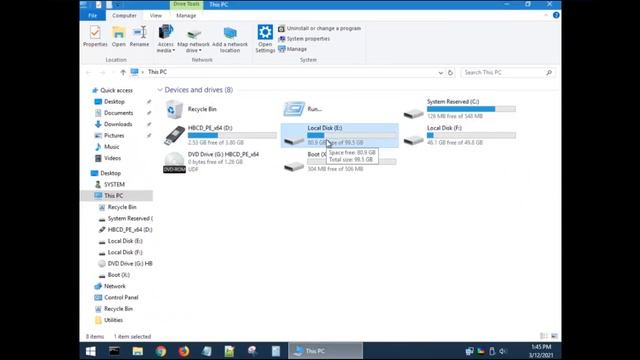Screen dimensions: 640x360
Task: Click Properties icon in quick access toolbar
Action: pyautogui.click(x=98, y=4)
